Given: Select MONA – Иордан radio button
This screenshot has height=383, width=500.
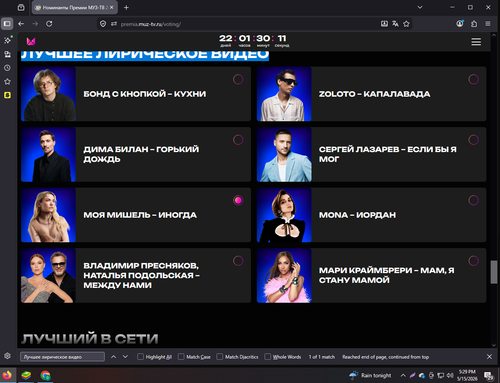Looking at the screenshot, I should (x=474, y=200).
